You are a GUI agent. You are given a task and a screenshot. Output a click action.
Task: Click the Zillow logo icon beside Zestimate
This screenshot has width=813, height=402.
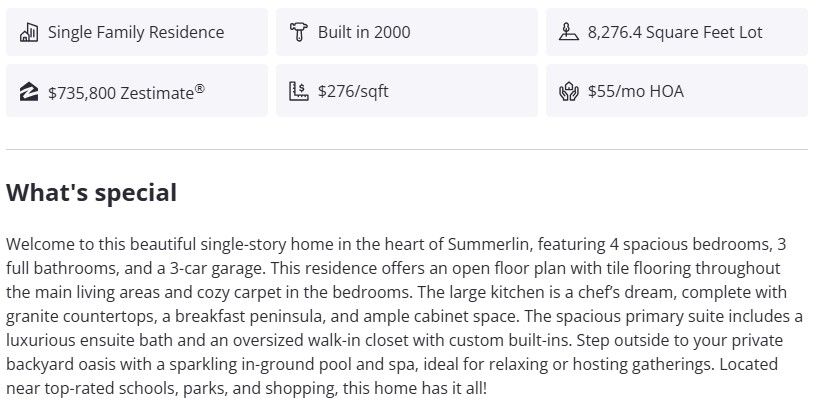pos(29,92)
